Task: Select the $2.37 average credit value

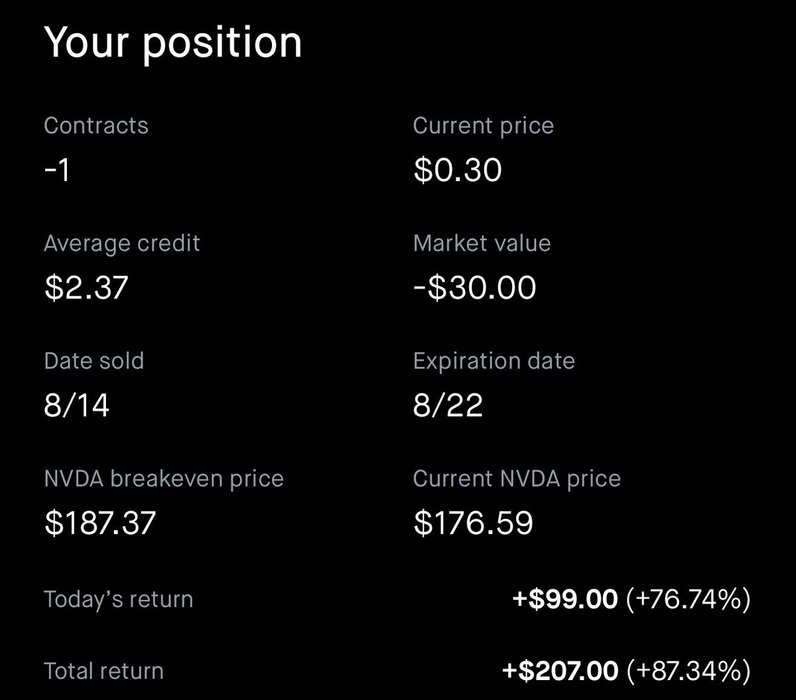Action: 87,288
